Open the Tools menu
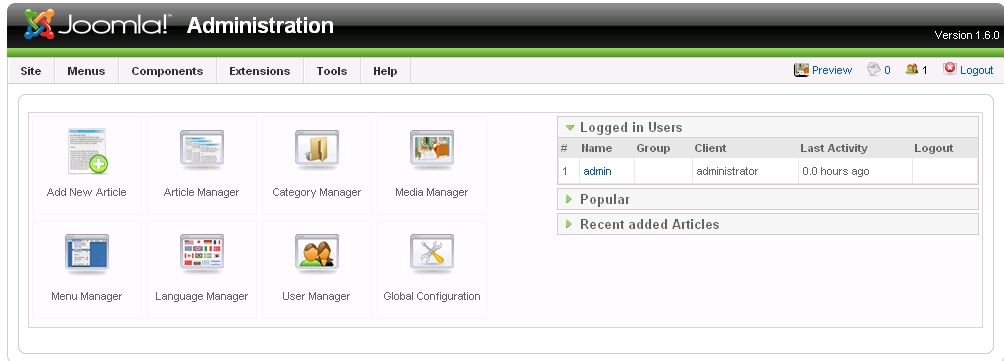The width and height of the screenshot is (1004, 361). (x=332, y=71)
